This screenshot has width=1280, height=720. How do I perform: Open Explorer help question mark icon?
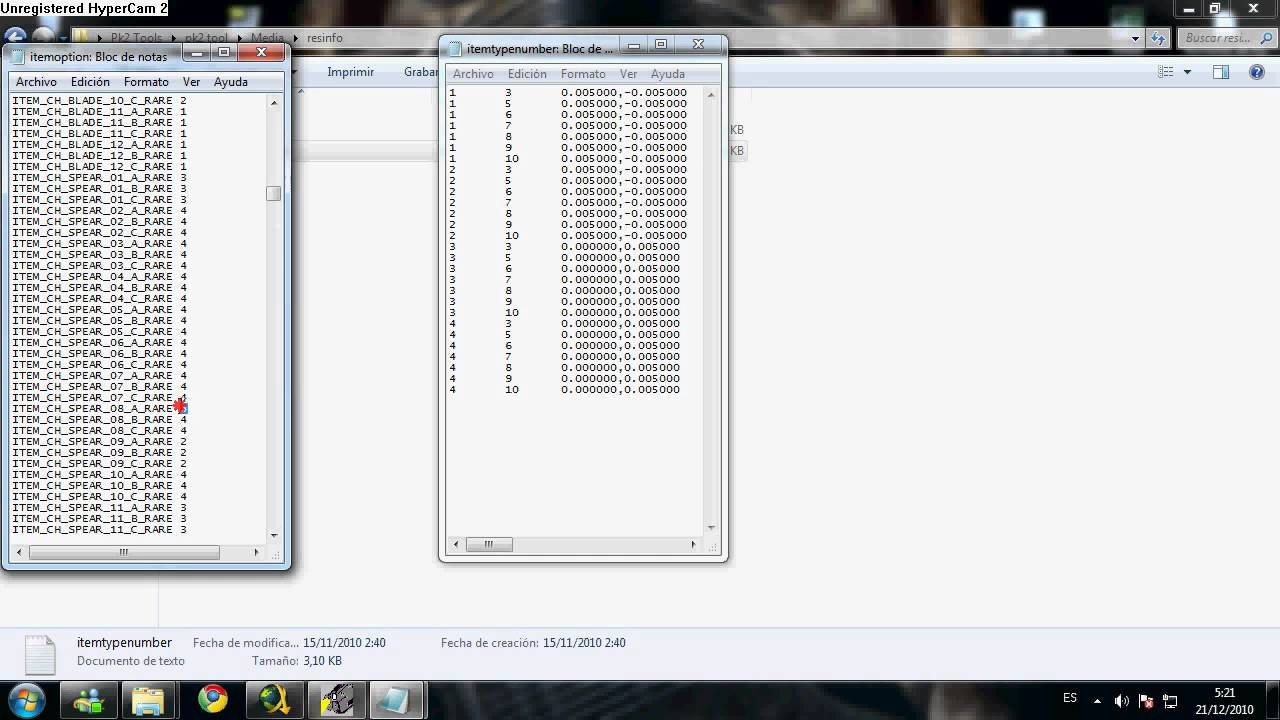click(1257, 72)
